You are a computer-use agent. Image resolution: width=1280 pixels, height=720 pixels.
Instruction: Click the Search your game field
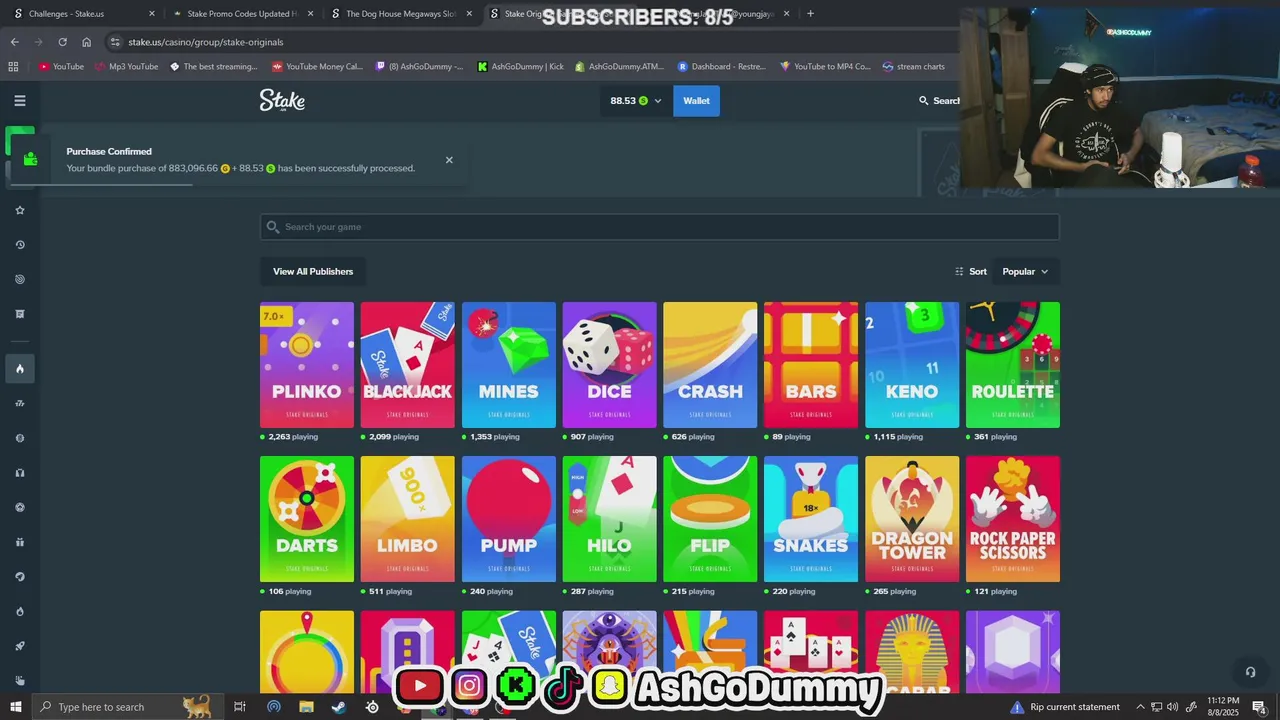point(660,227)
